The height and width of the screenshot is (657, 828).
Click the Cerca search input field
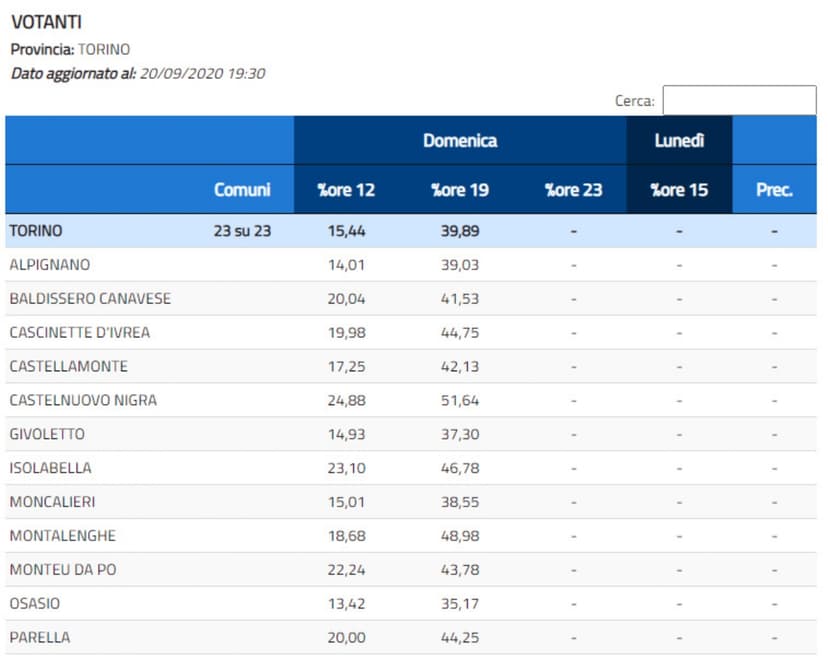(x=739, y=100)
